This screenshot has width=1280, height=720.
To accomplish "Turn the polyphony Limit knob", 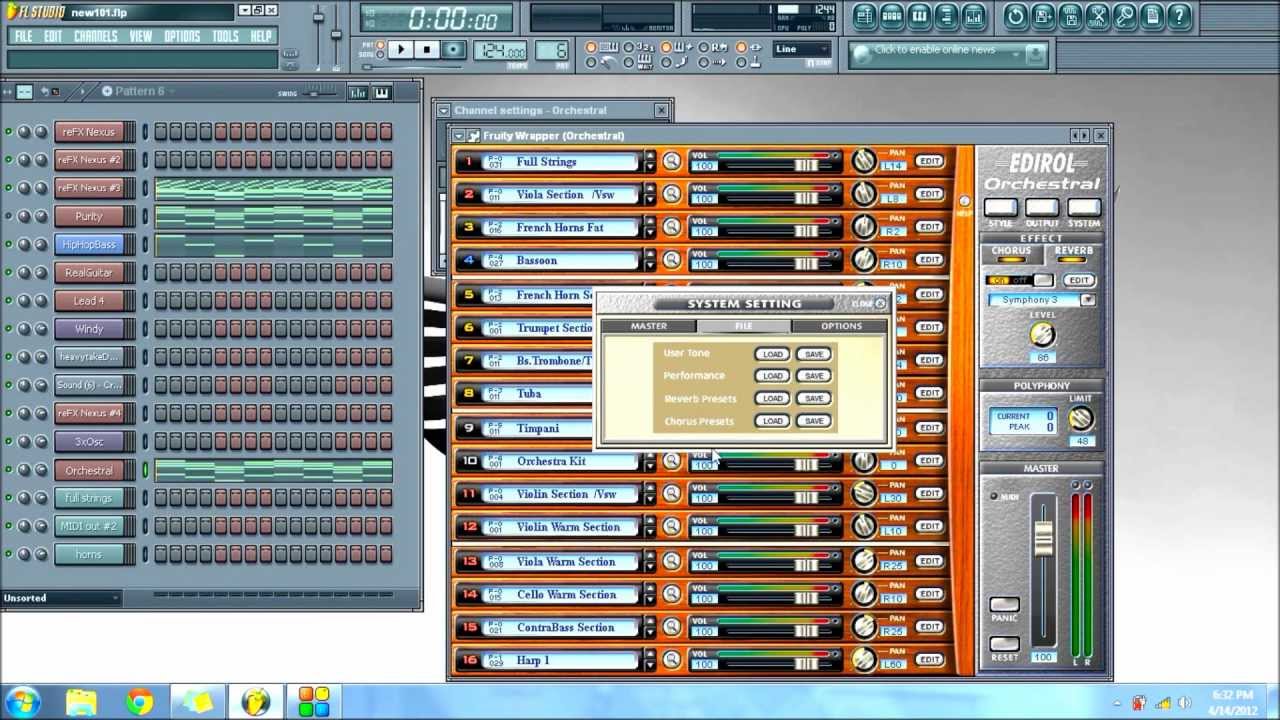I will 1080,420.
